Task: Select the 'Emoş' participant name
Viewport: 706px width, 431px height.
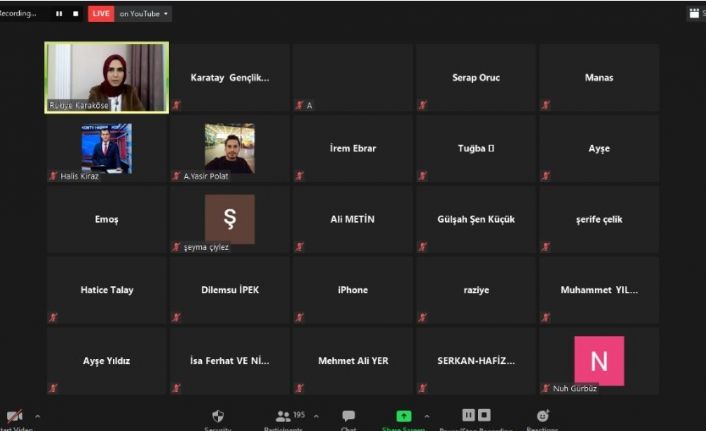Action: (107, 219)
